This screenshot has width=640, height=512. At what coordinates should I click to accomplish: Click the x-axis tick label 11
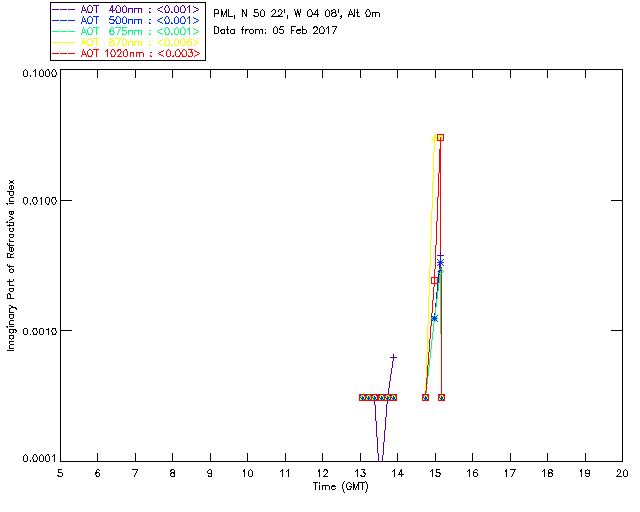285,473
